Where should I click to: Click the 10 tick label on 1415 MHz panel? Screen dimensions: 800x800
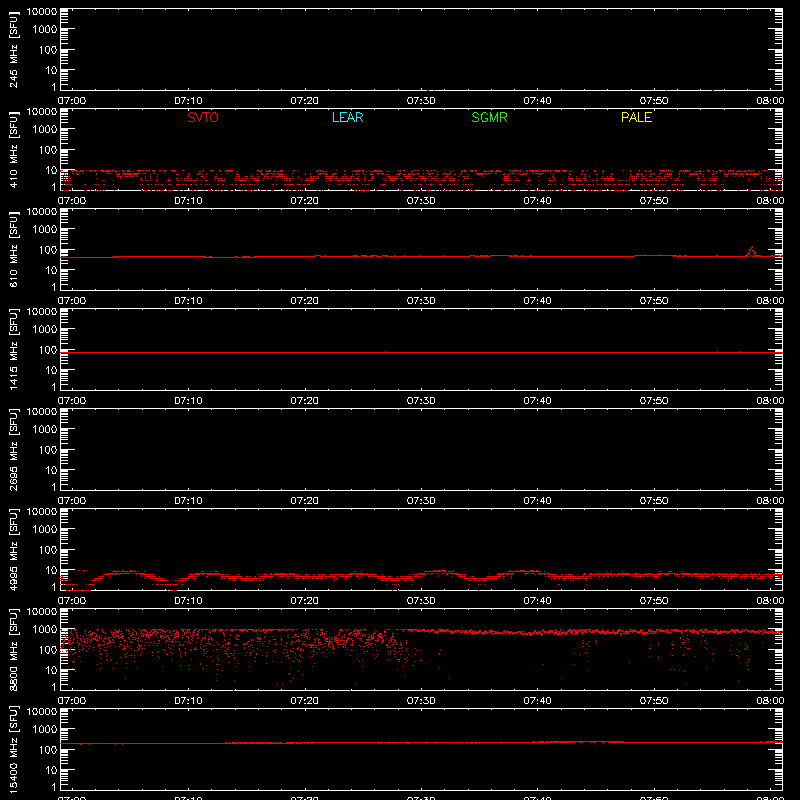[x=51, y=370]
